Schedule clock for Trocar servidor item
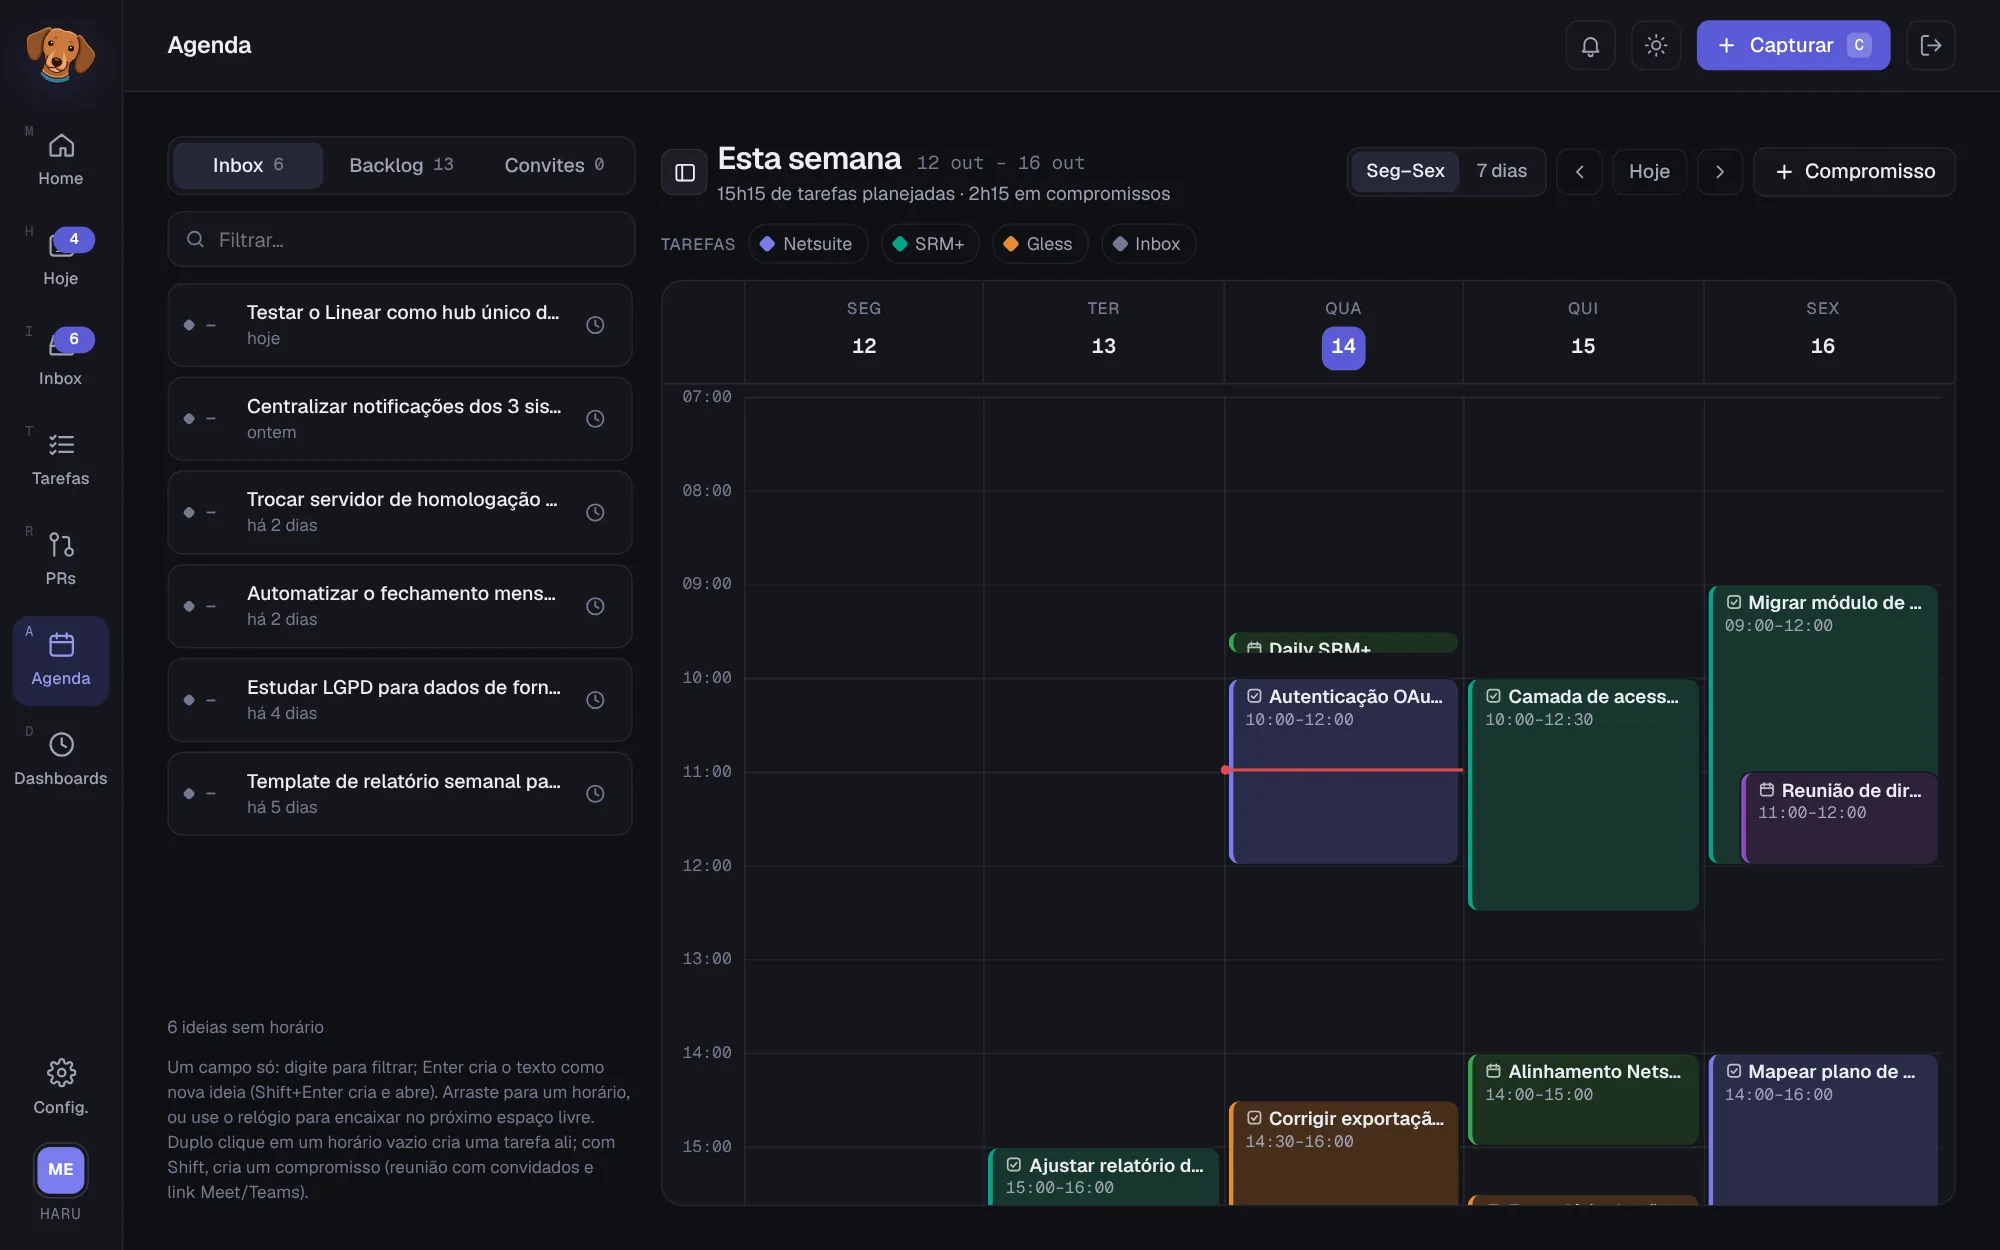This screenshot has width=2000, height=1250. [595, 513]
